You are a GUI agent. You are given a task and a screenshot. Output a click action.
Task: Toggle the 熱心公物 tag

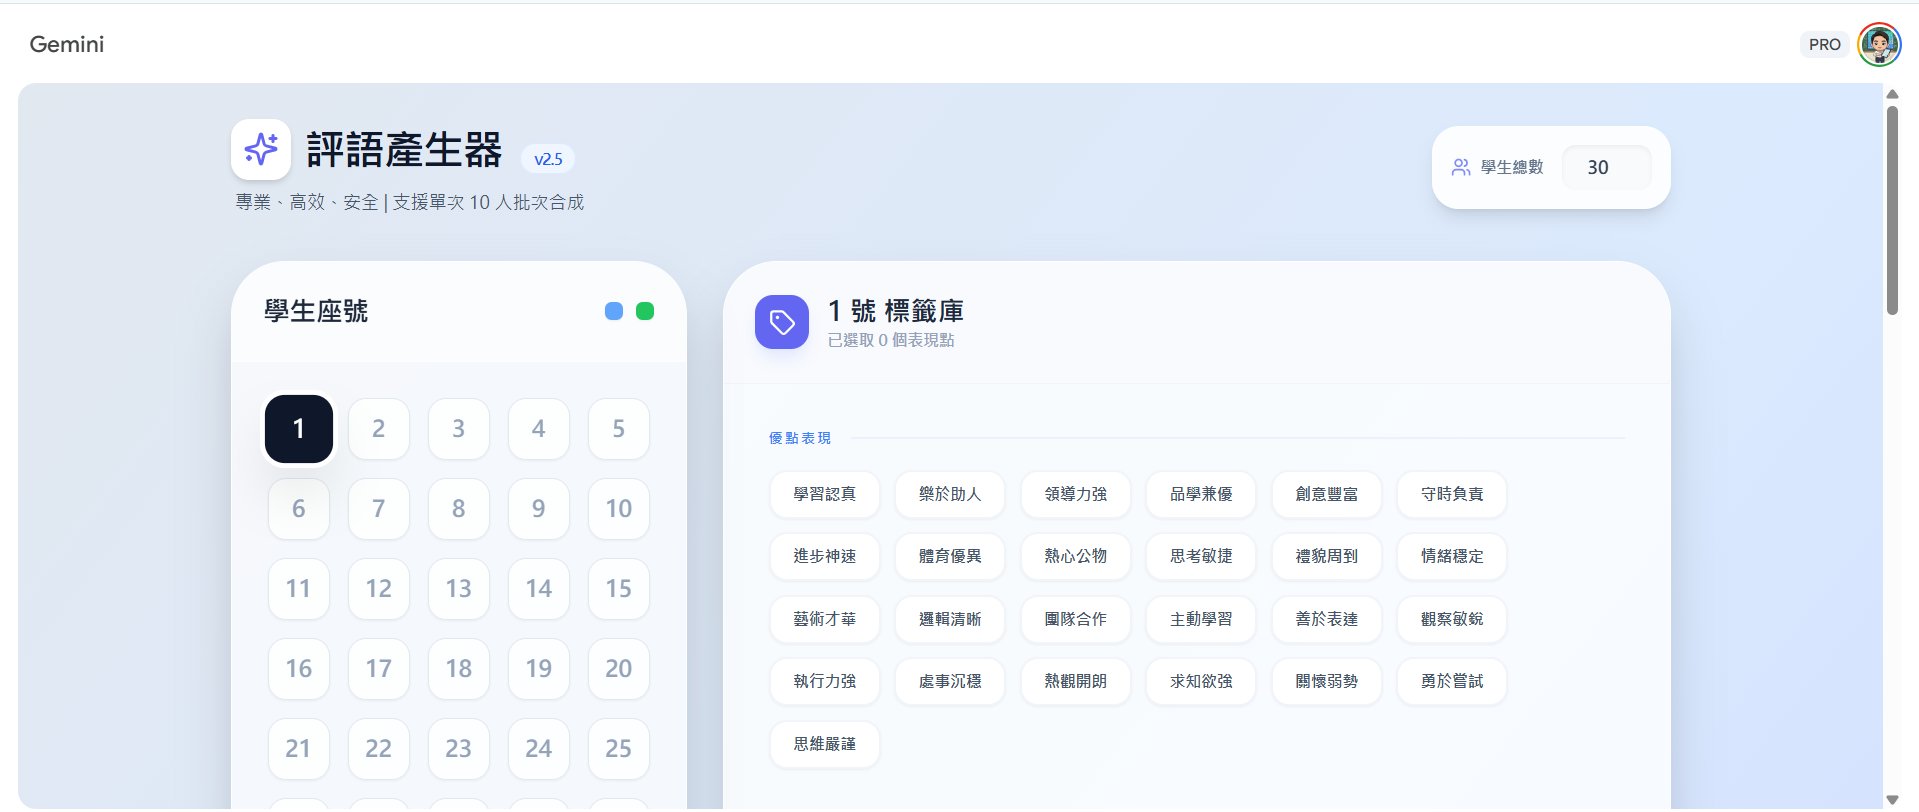pyautogui.click(x=1076, y=556)
